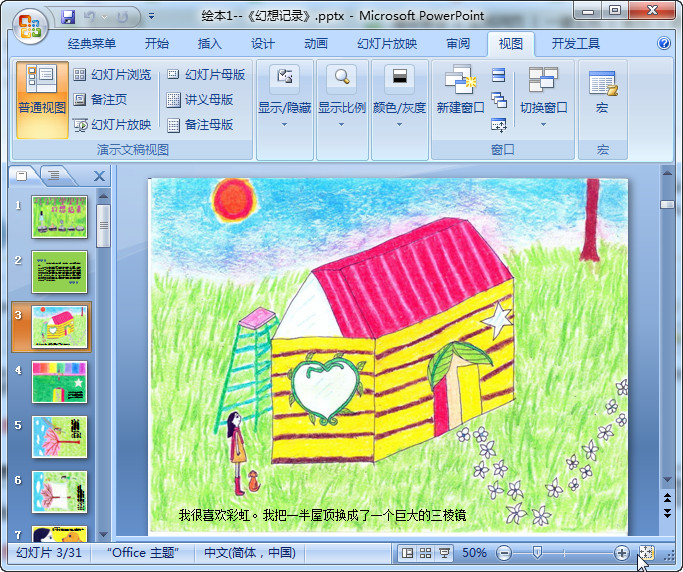Viewport: 683px width, 572px height.
Task: Click thumbnail pane scroll up arrow
Action: [103, 196]
